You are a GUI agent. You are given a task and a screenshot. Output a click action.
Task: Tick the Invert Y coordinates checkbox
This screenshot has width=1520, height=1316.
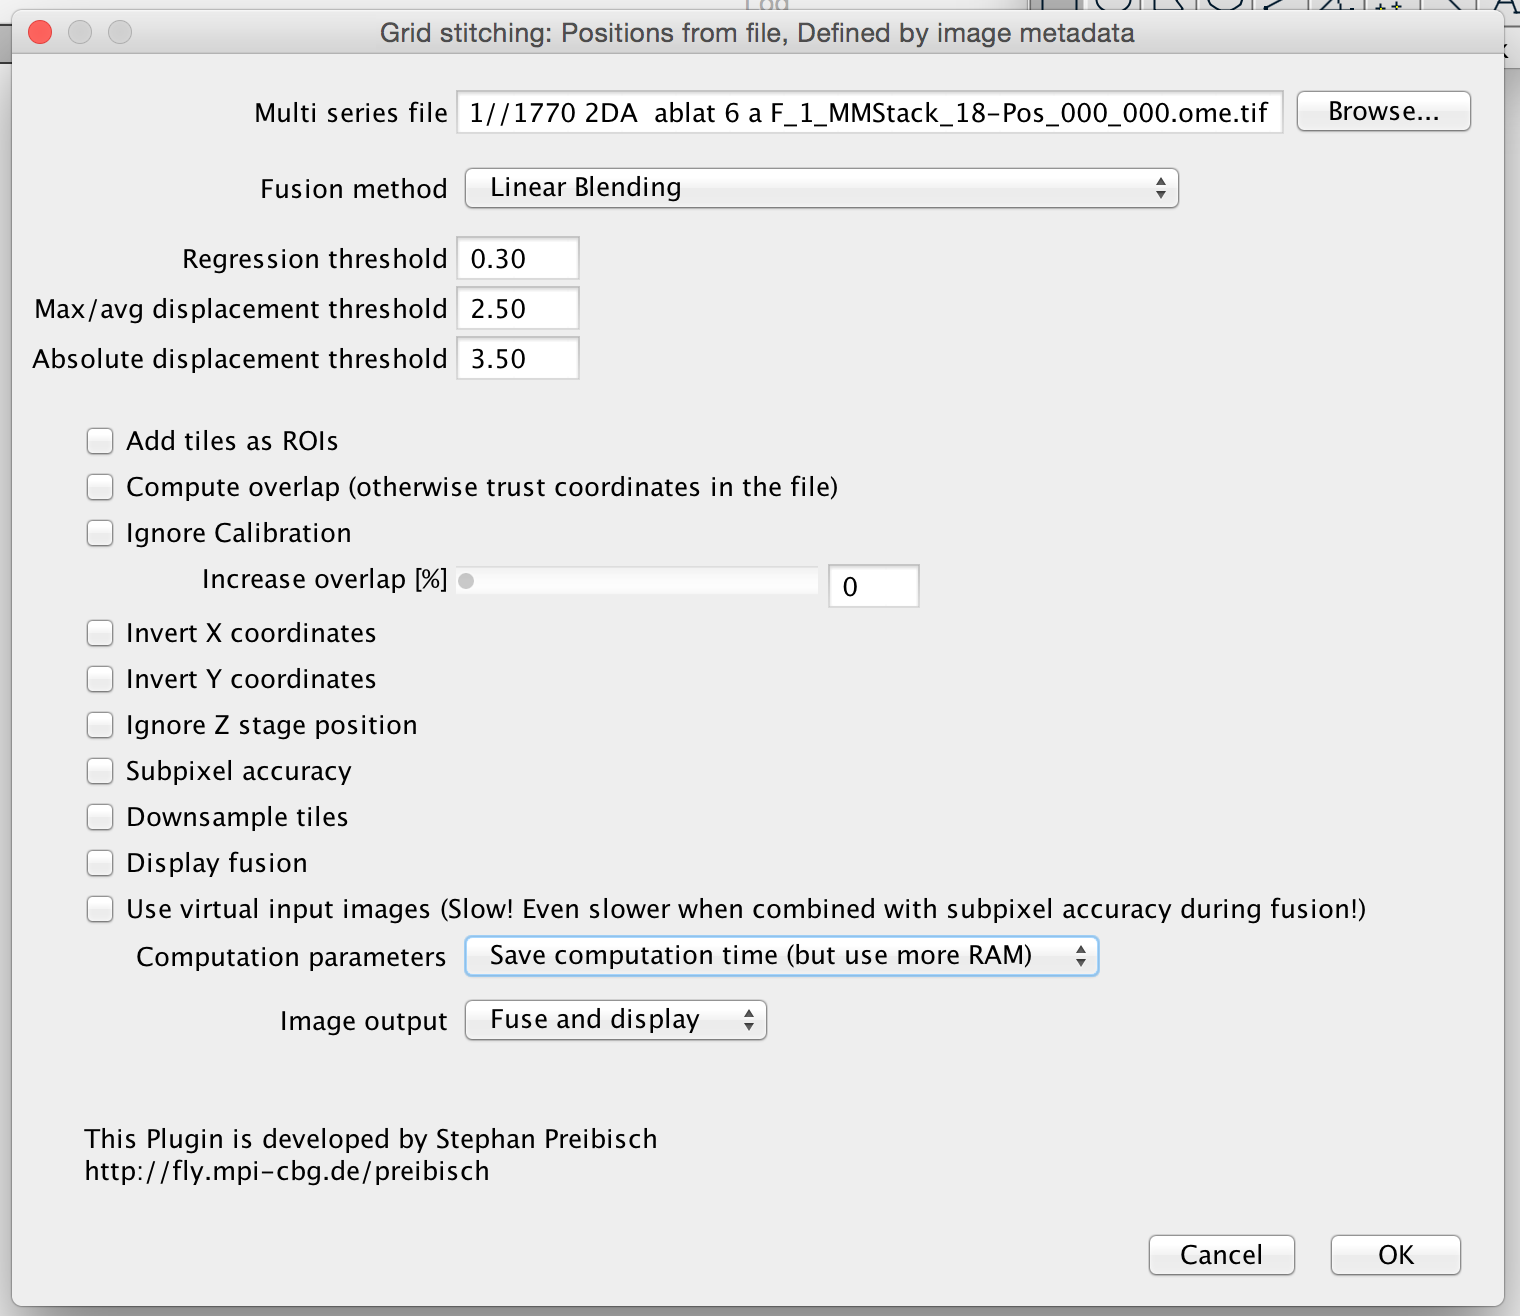(100, 679)
